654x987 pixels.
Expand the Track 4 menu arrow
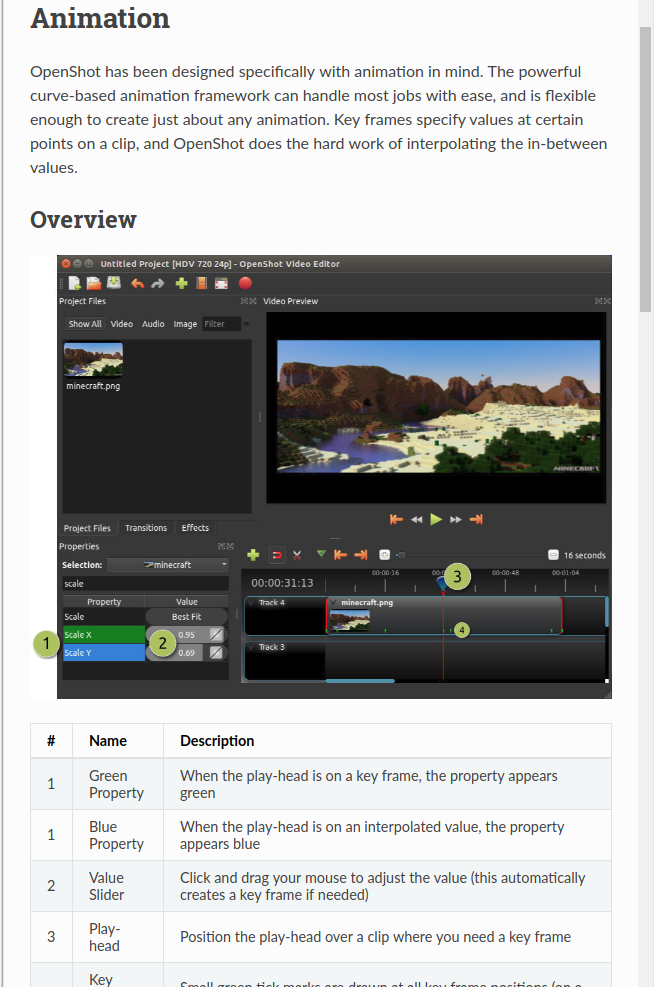tap(252, 602)
